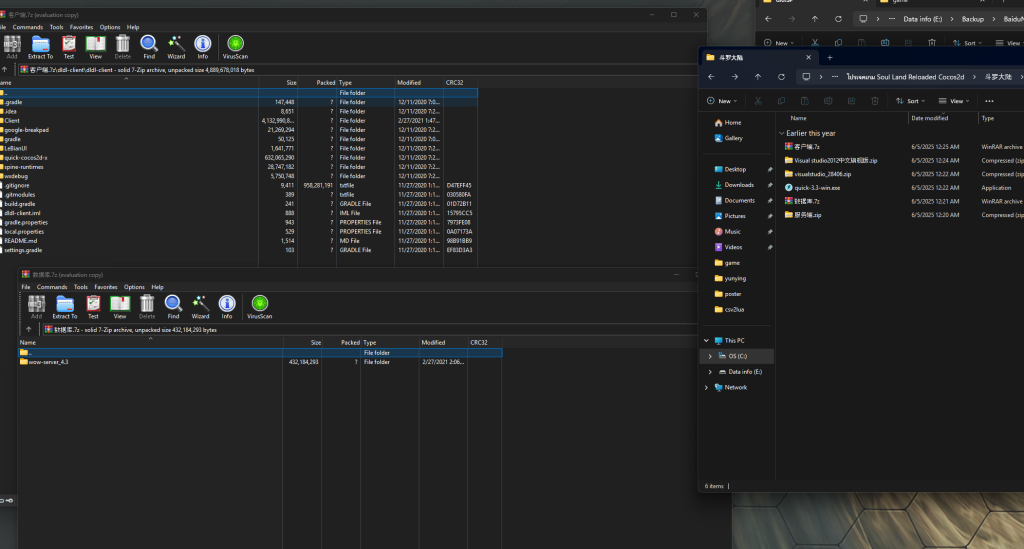This screenshot has height=549, width=1024.
Task: Add a new tab in File Explorer
Action: point(829,57)
